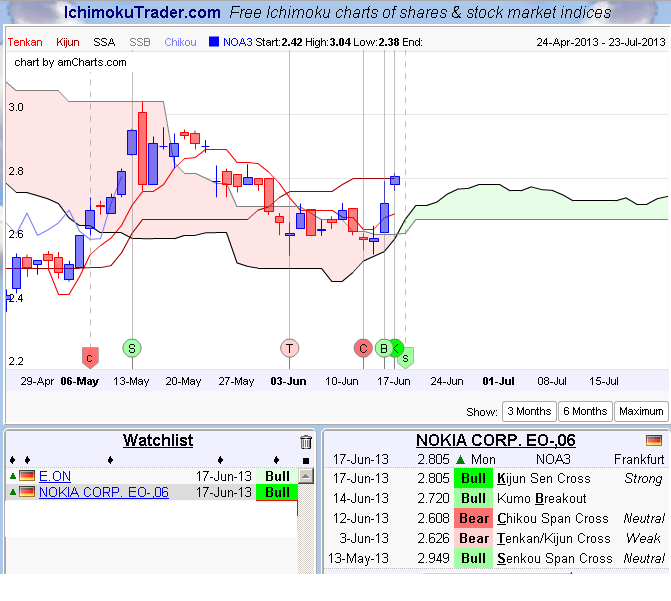Click the second sort diamond in the Watchlist header

click(x=27, y=460)
